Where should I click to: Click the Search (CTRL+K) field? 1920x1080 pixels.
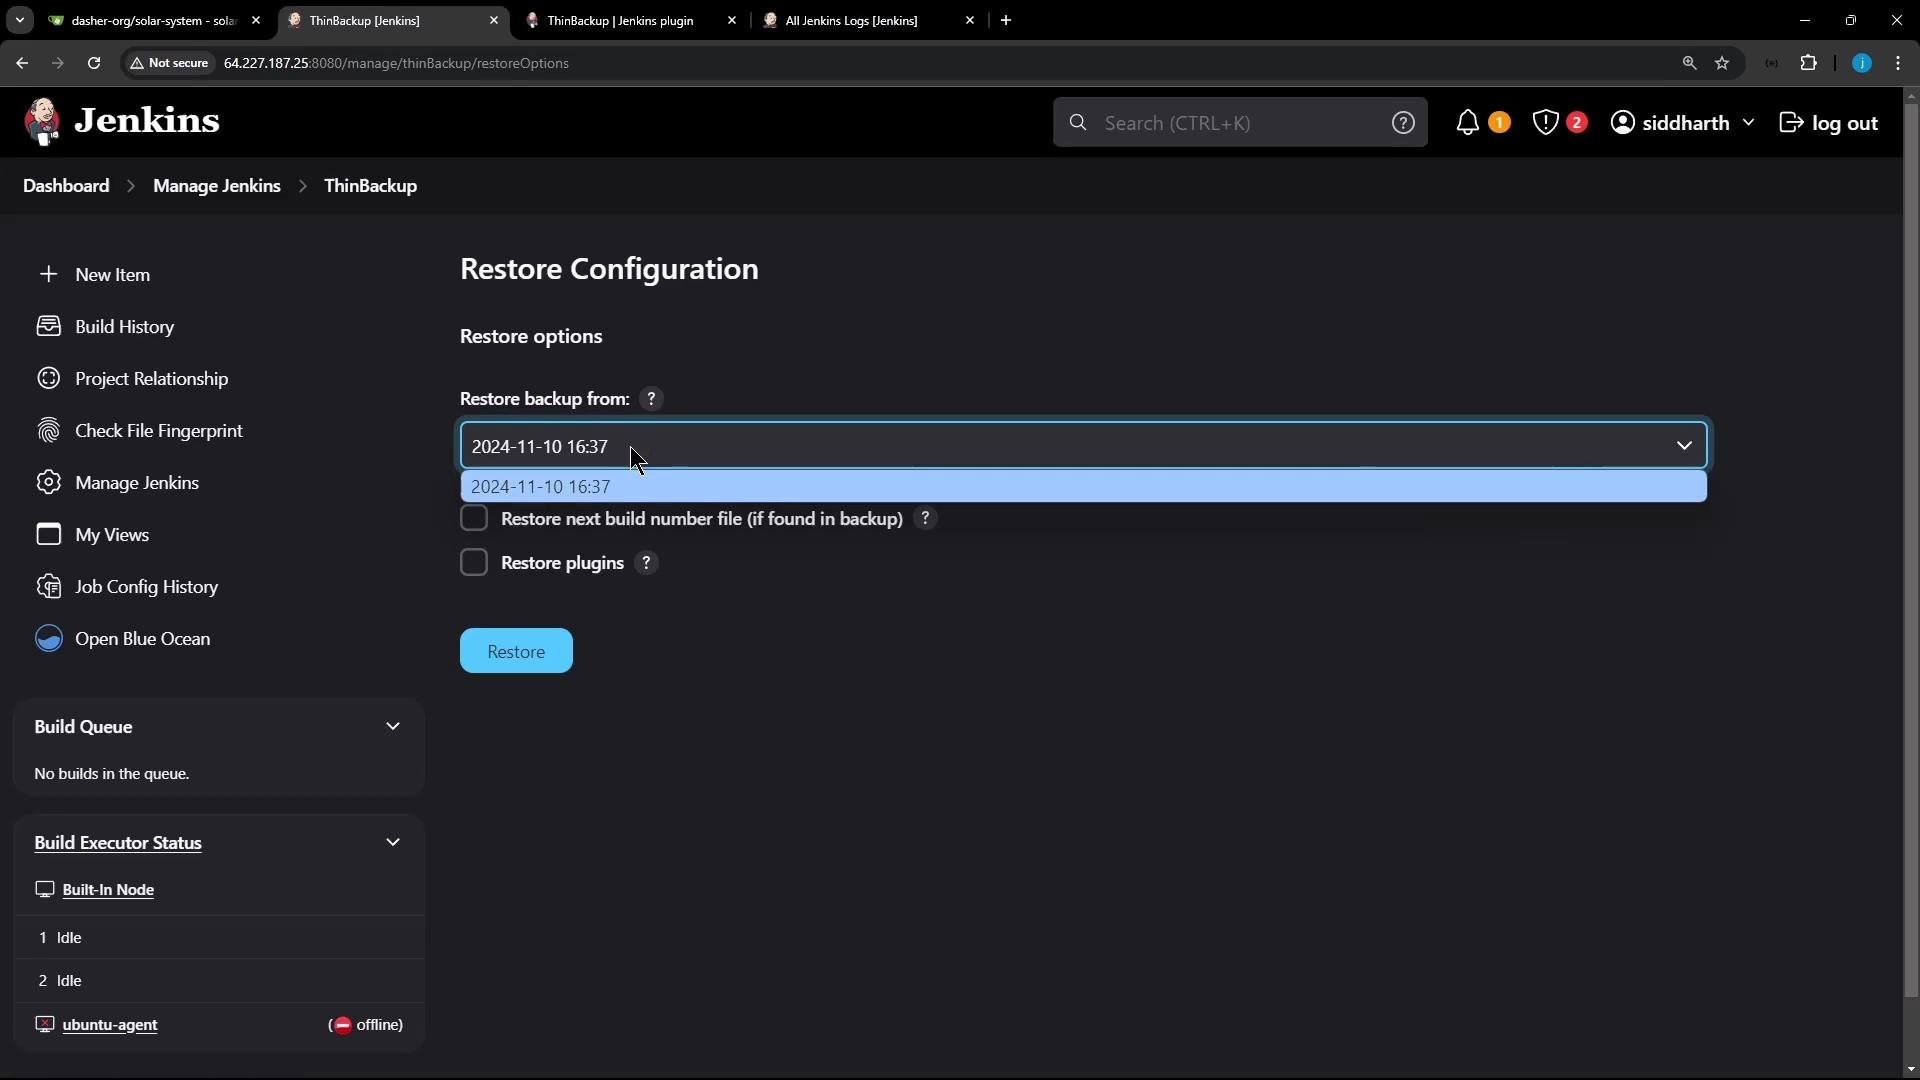[x=1240, y=122]
